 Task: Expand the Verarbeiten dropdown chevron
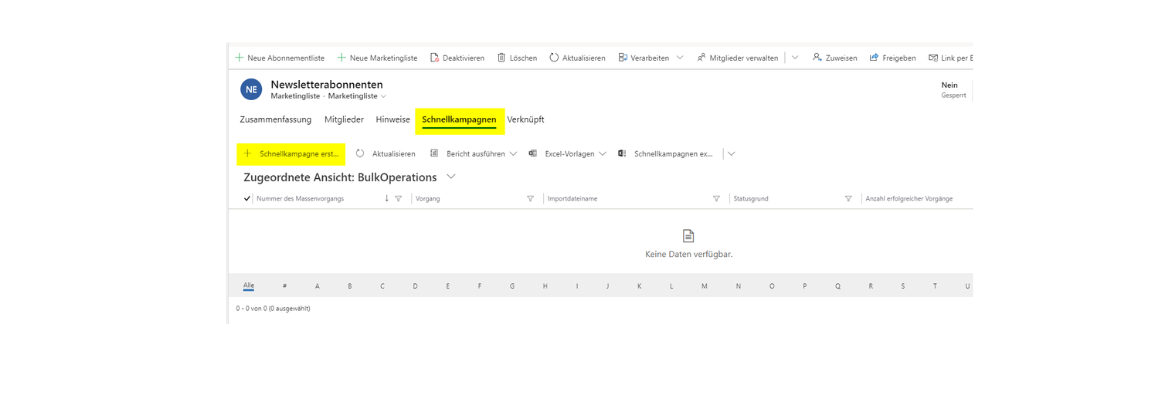(x=680, y=57)
